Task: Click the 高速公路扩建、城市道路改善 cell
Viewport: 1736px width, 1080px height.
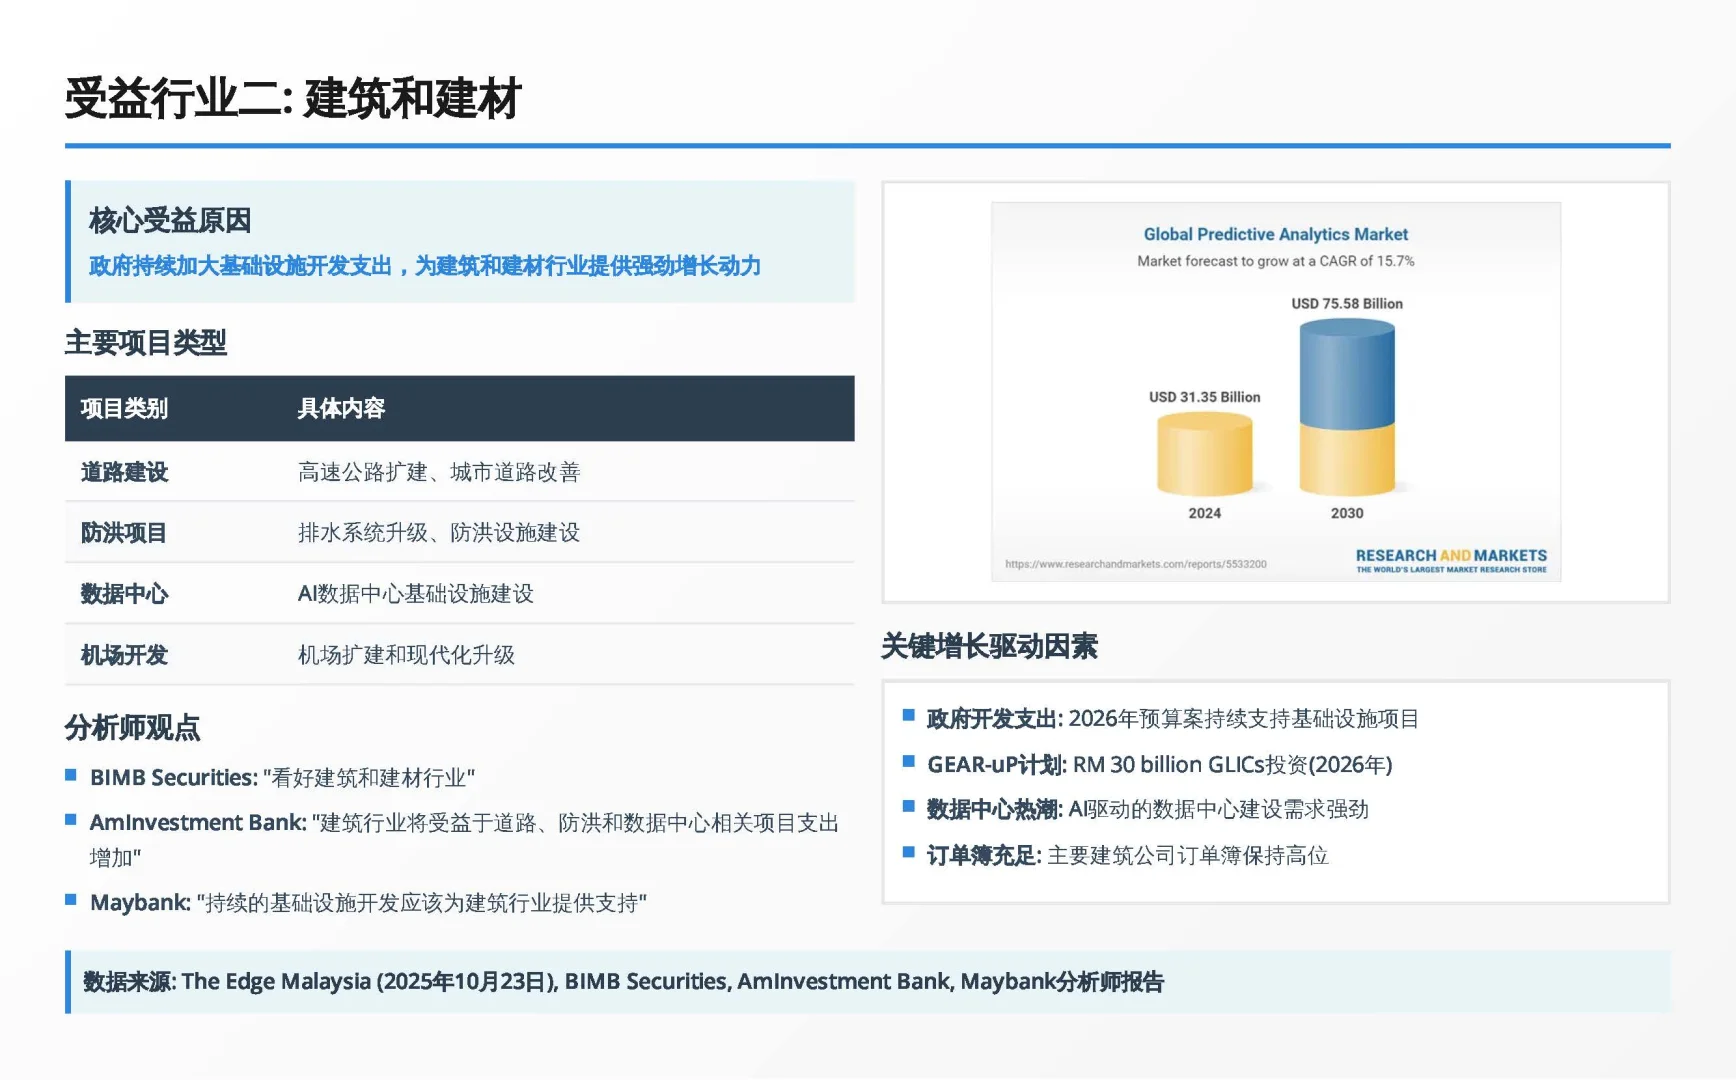Action: pos(439,472)
